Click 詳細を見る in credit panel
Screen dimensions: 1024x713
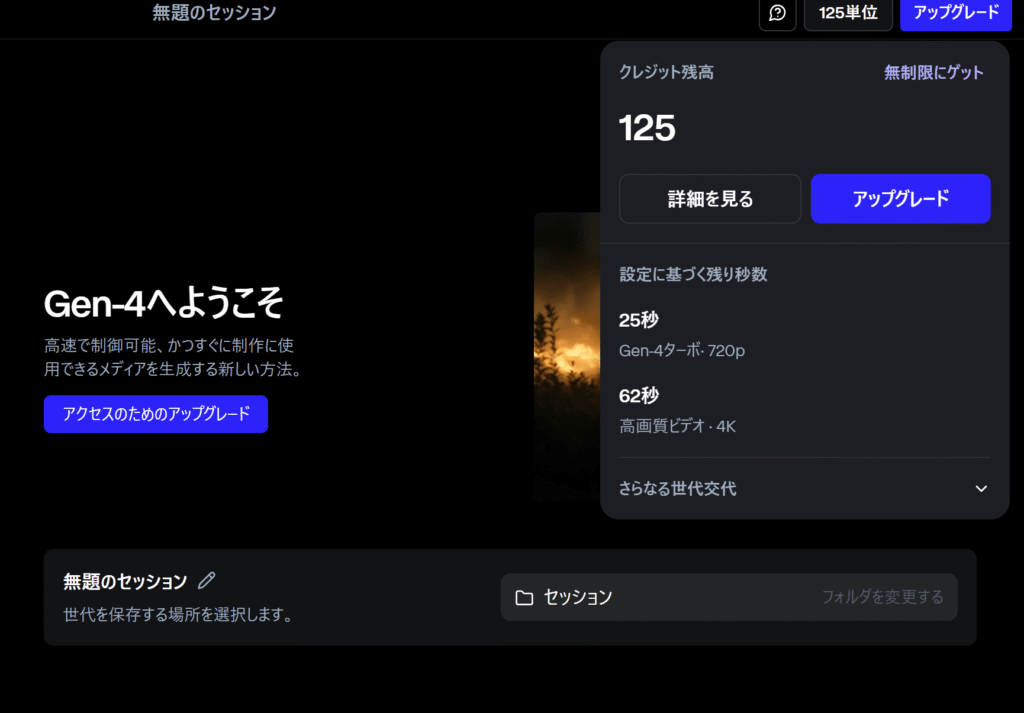[x=710, y=198]
